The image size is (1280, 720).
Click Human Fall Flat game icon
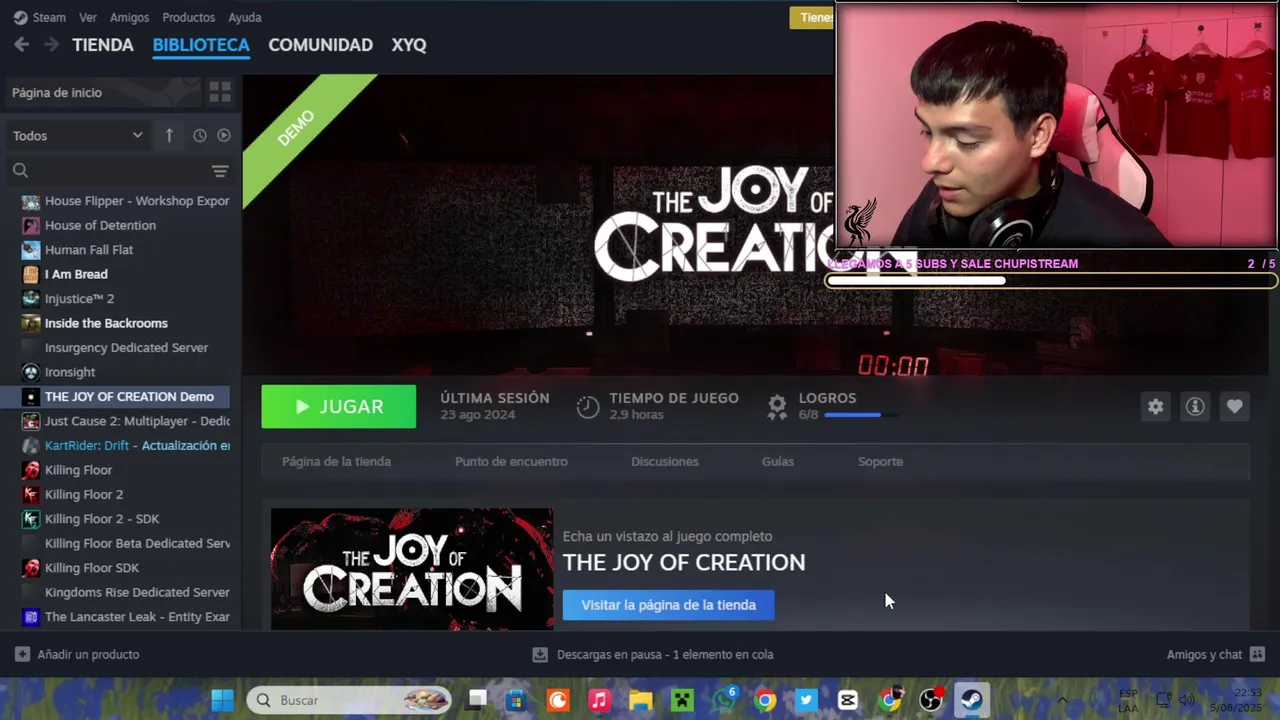[x=31, y=250]
